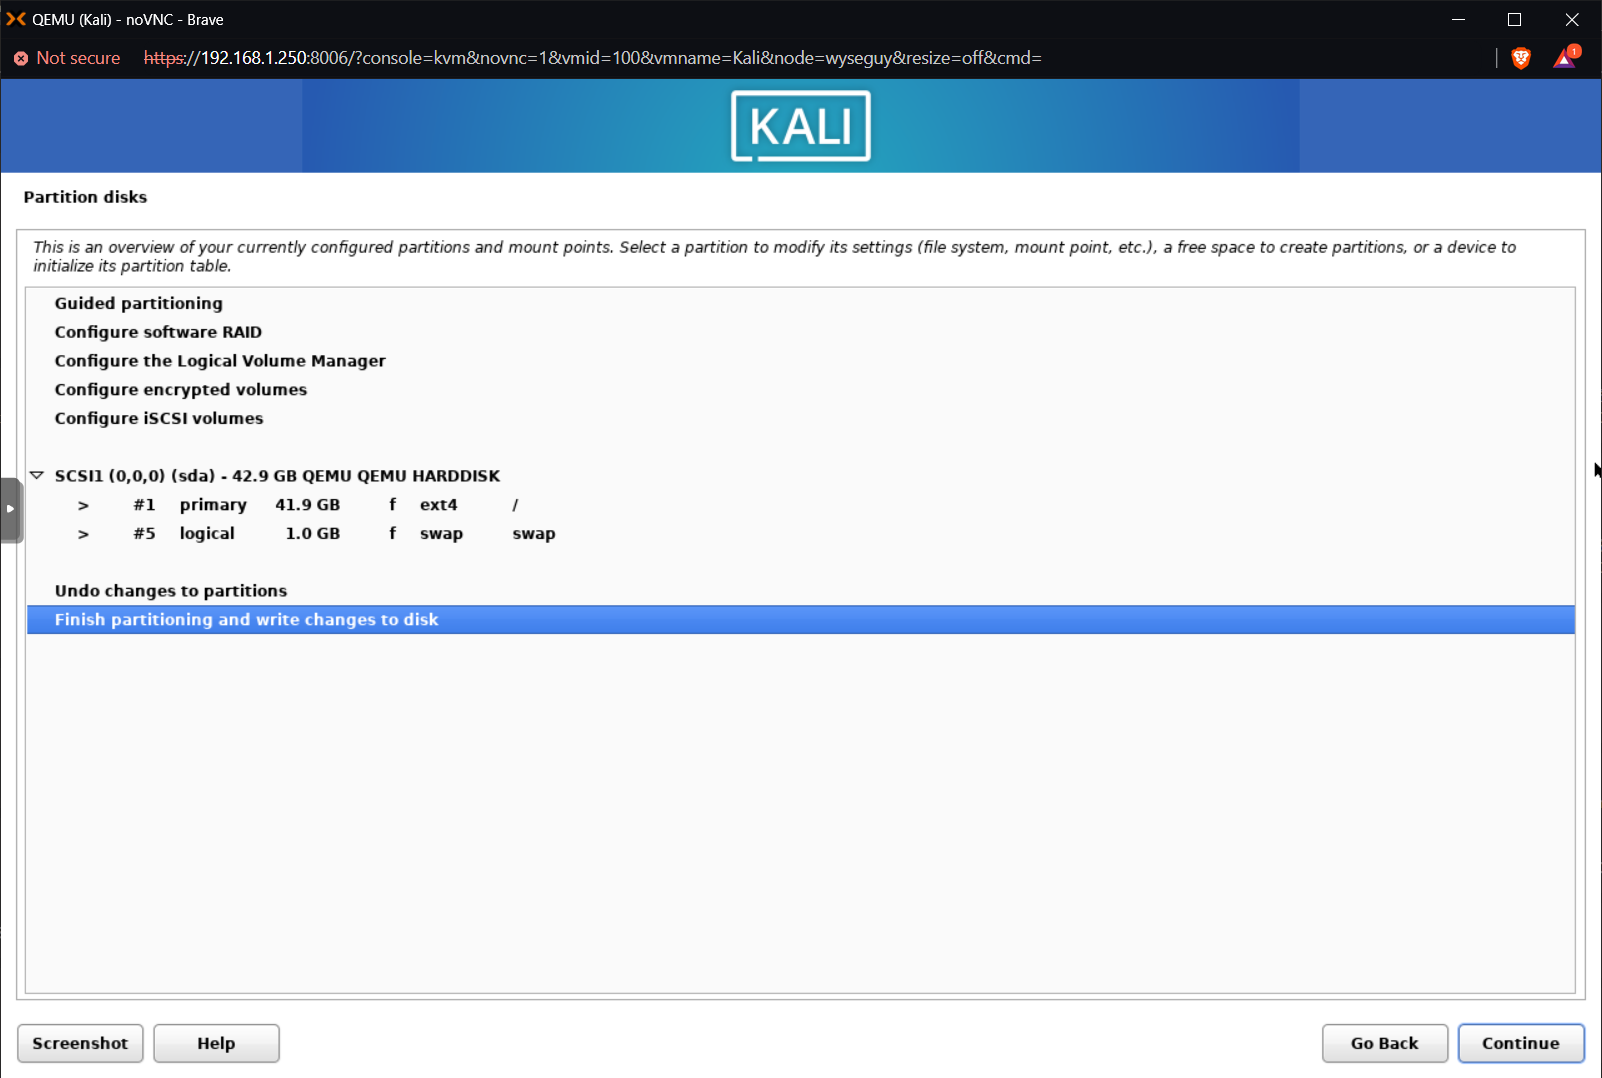Screen dimensions: 1602x1078
Task: Open the noVNC control panel side handle
Action: point(11,510)
